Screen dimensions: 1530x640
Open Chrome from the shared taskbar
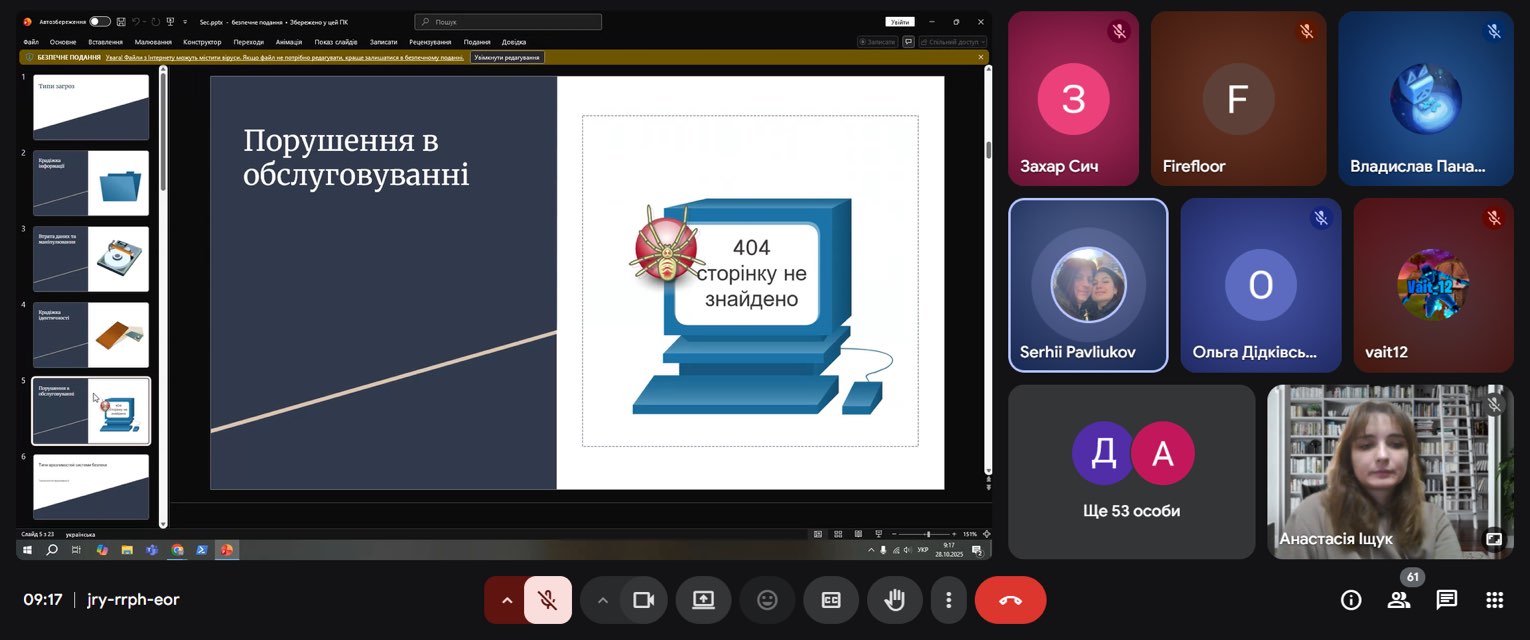[177, 550]
